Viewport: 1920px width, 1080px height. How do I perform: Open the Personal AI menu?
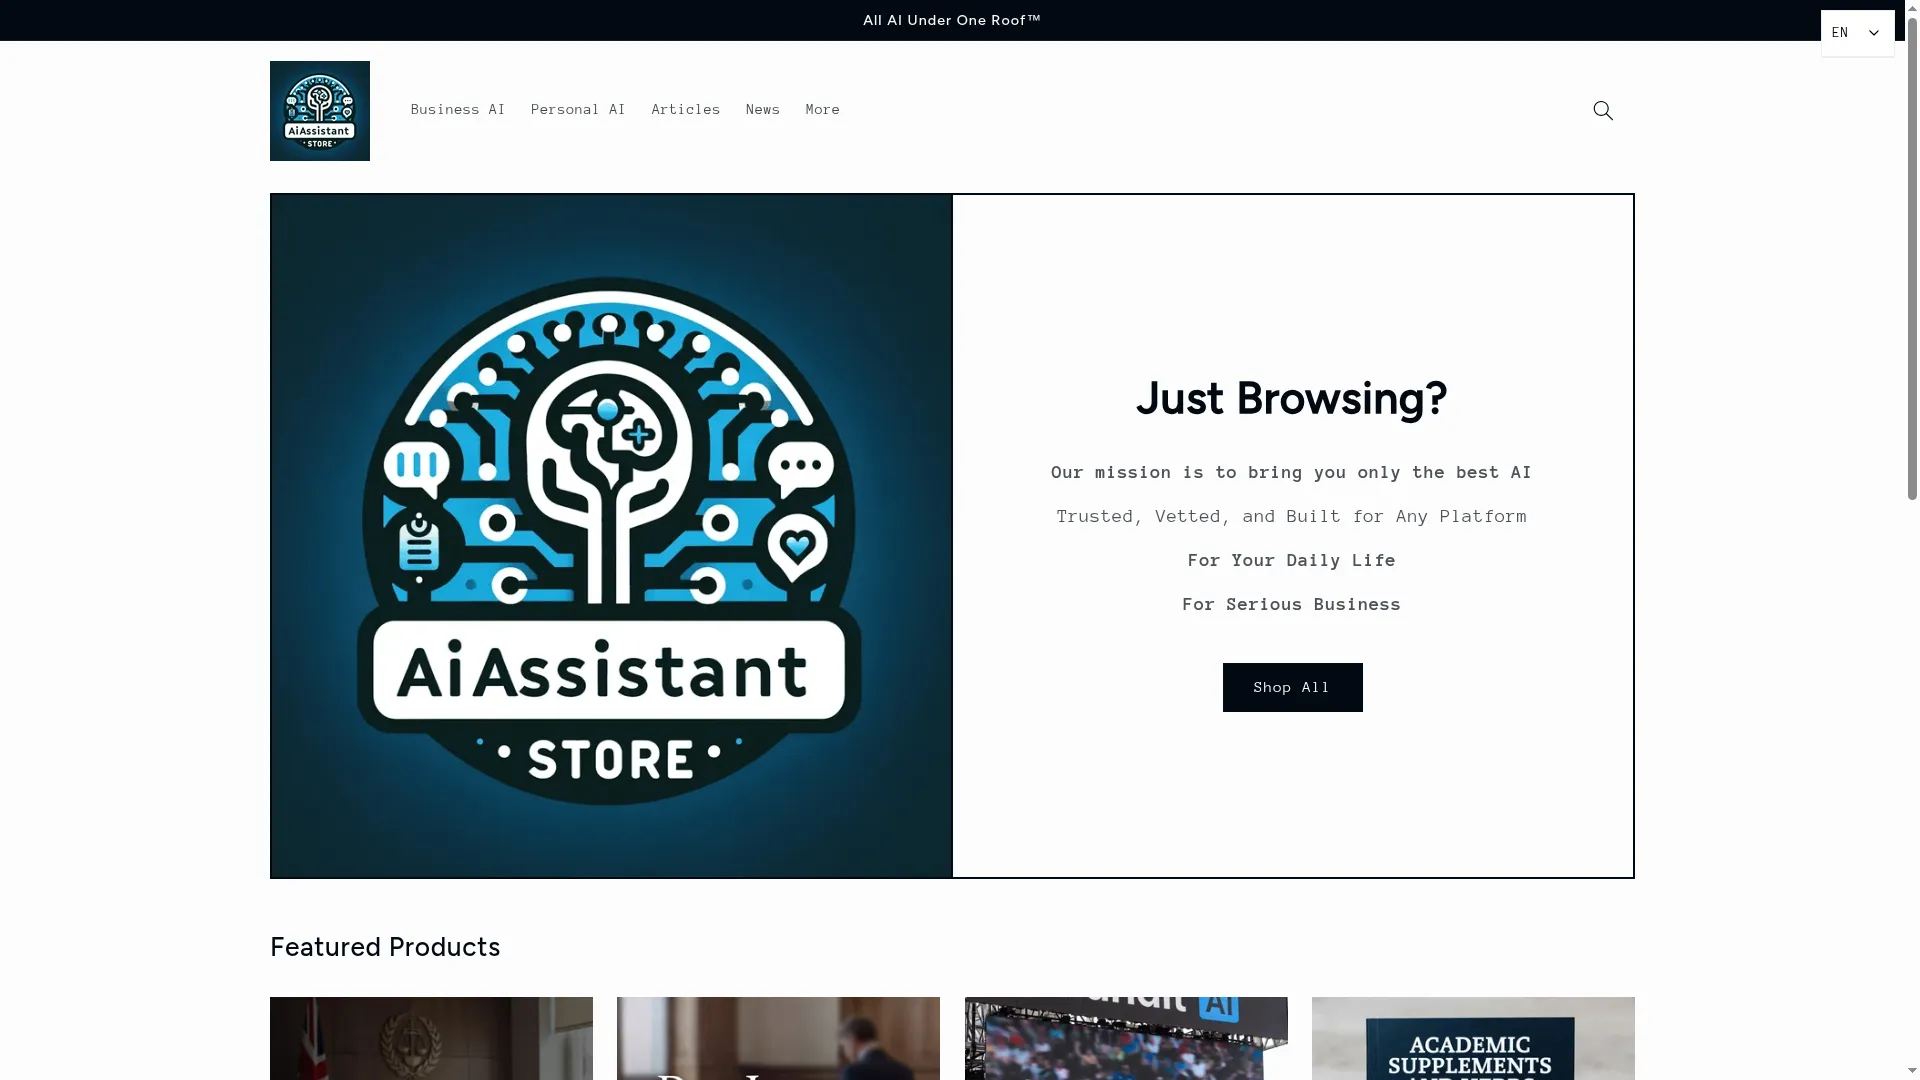[578, 110]
